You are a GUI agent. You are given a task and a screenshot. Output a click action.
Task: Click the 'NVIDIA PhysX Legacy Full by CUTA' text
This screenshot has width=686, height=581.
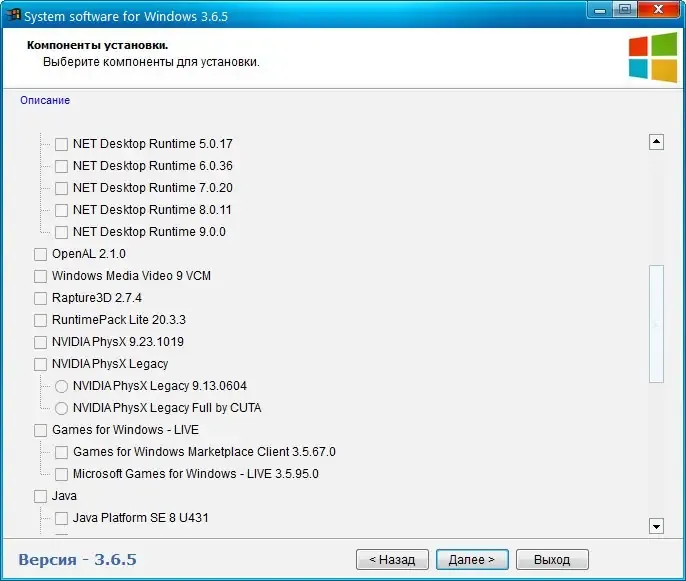[x=167, y=408]
